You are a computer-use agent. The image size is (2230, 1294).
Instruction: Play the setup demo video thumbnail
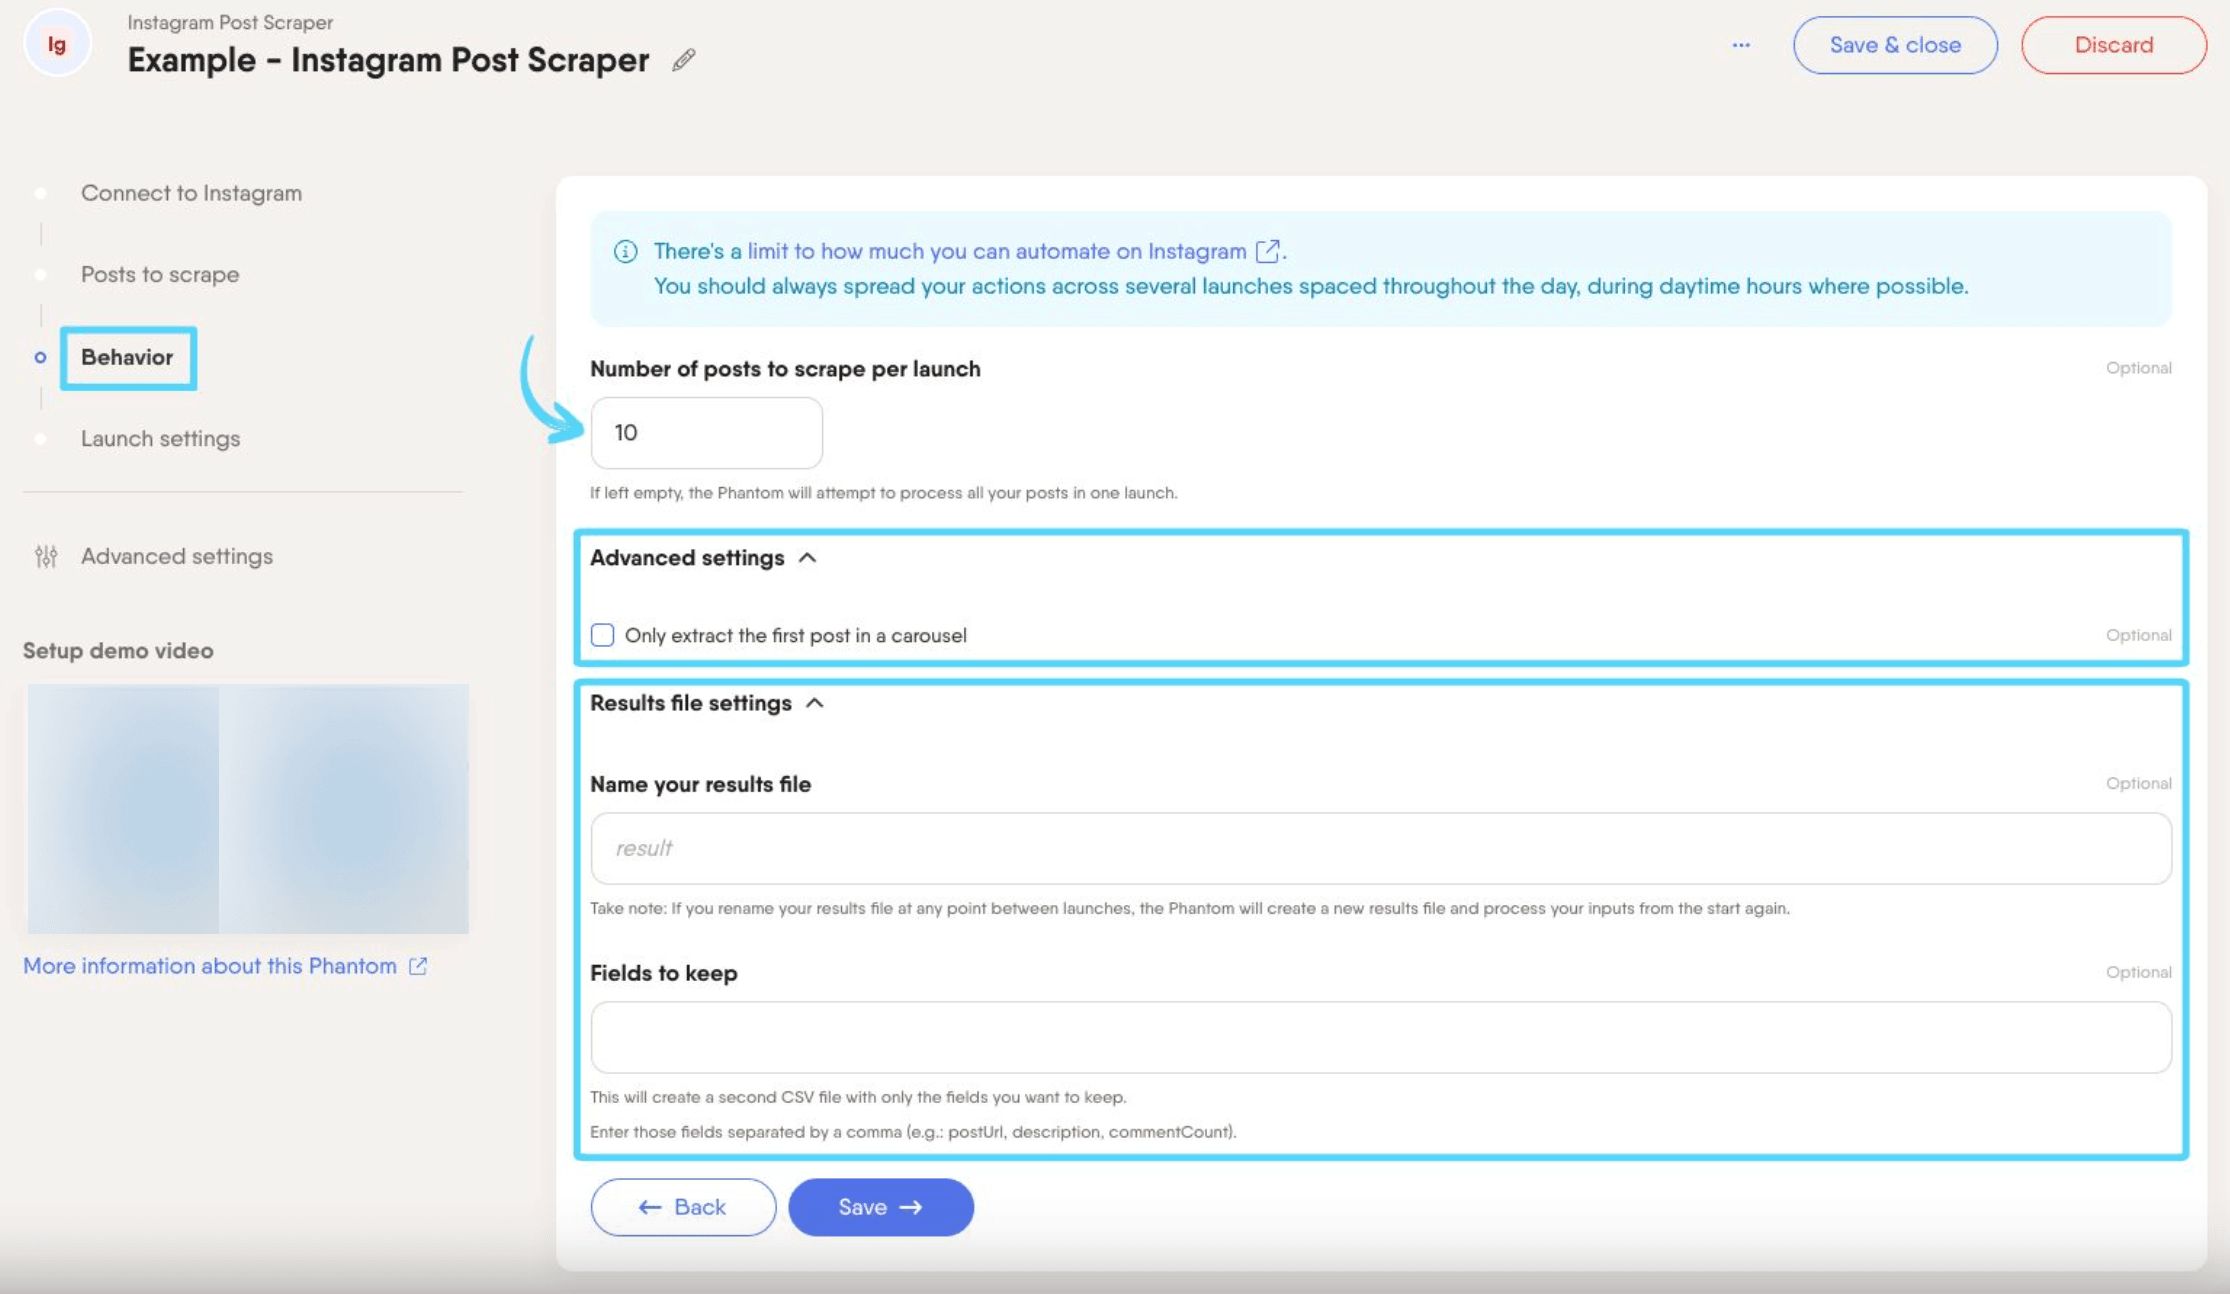248,809
